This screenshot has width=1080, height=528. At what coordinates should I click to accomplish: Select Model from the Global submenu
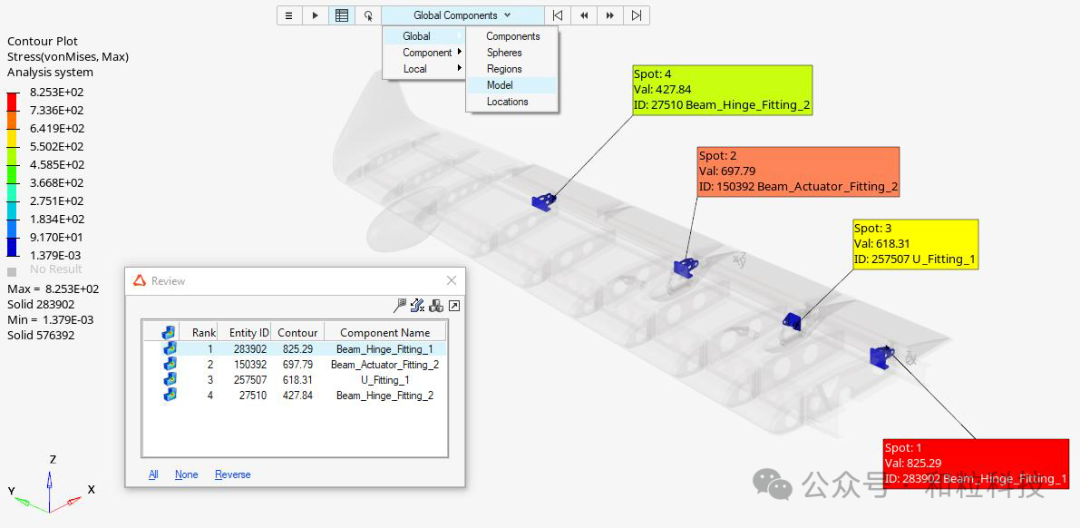[500, 85]
